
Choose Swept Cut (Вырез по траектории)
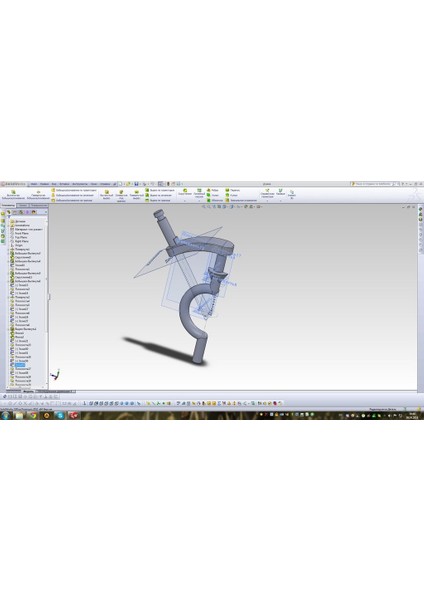[158, 190]
